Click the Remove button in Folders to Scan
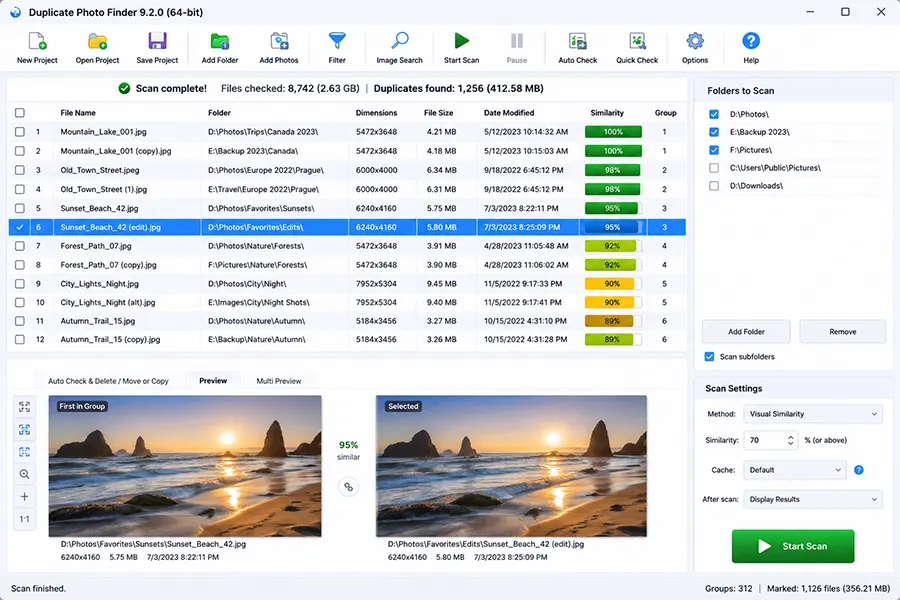The width and height of the screenshot is (900, 600). tap(843, 332)
